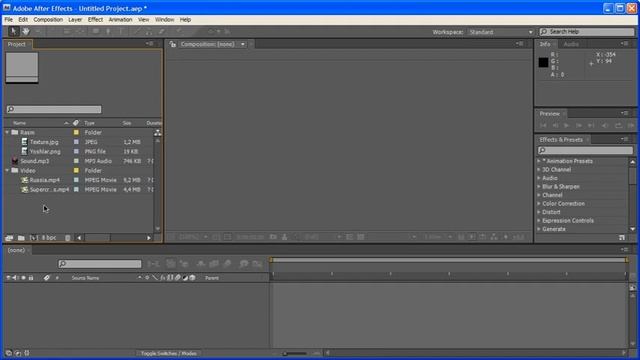640x360 pixels.
Task: Open the Composition (none) dropdown arrow
Action: (242, 44)
